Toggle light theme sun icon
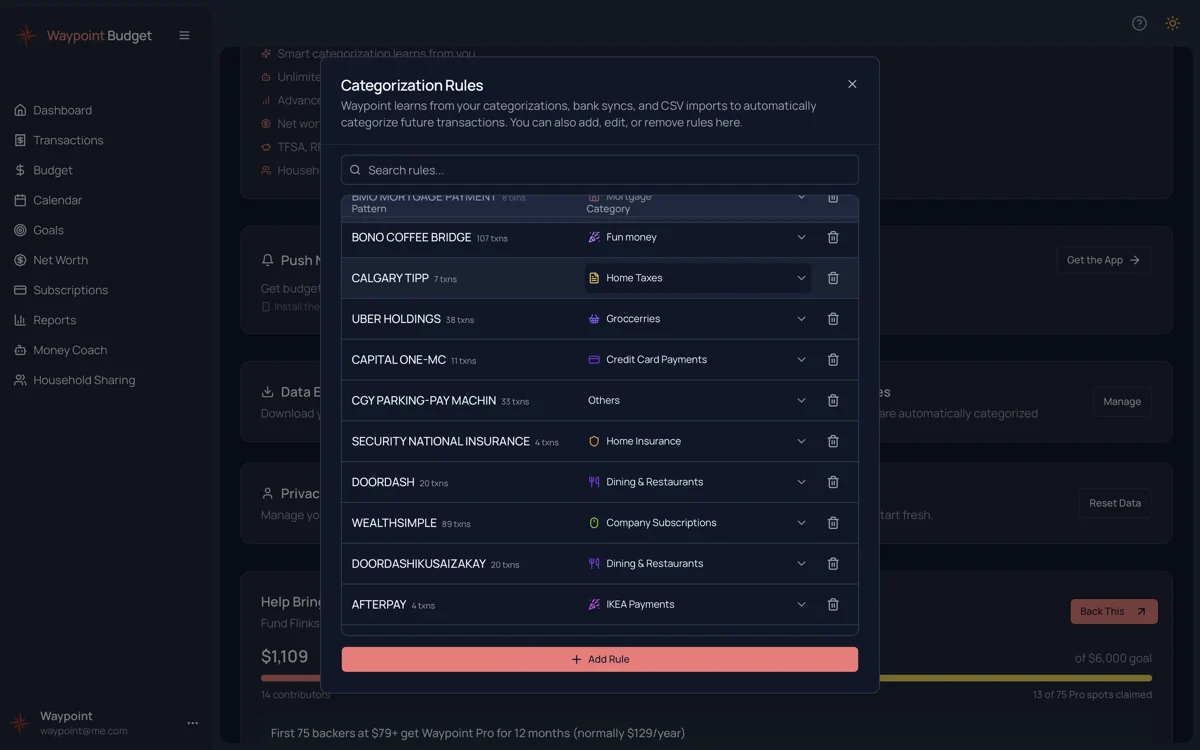Viewport: 1200px width, 750px height. (1172, 23)
